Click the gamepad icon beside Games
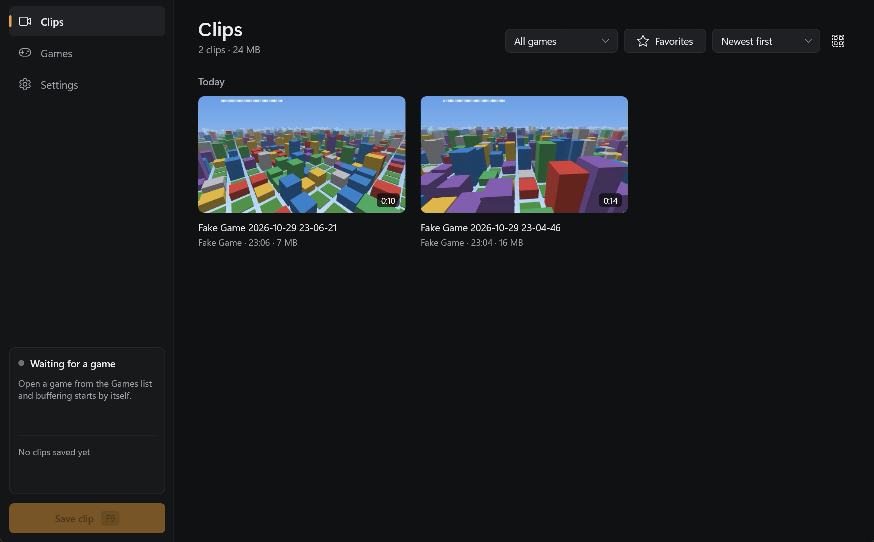This screenshot has width=874, height=542. 25,53
